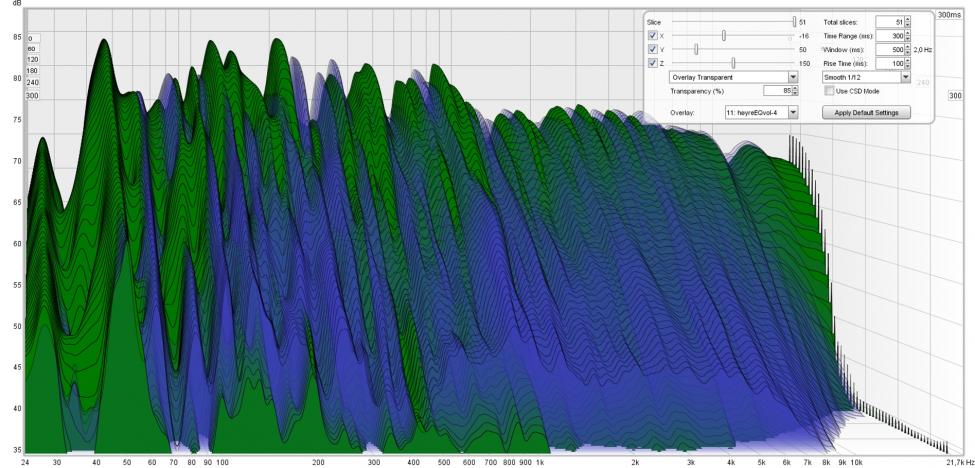
Task: Click the '10k' frequency axis label
Action: (x=856, y=462)
